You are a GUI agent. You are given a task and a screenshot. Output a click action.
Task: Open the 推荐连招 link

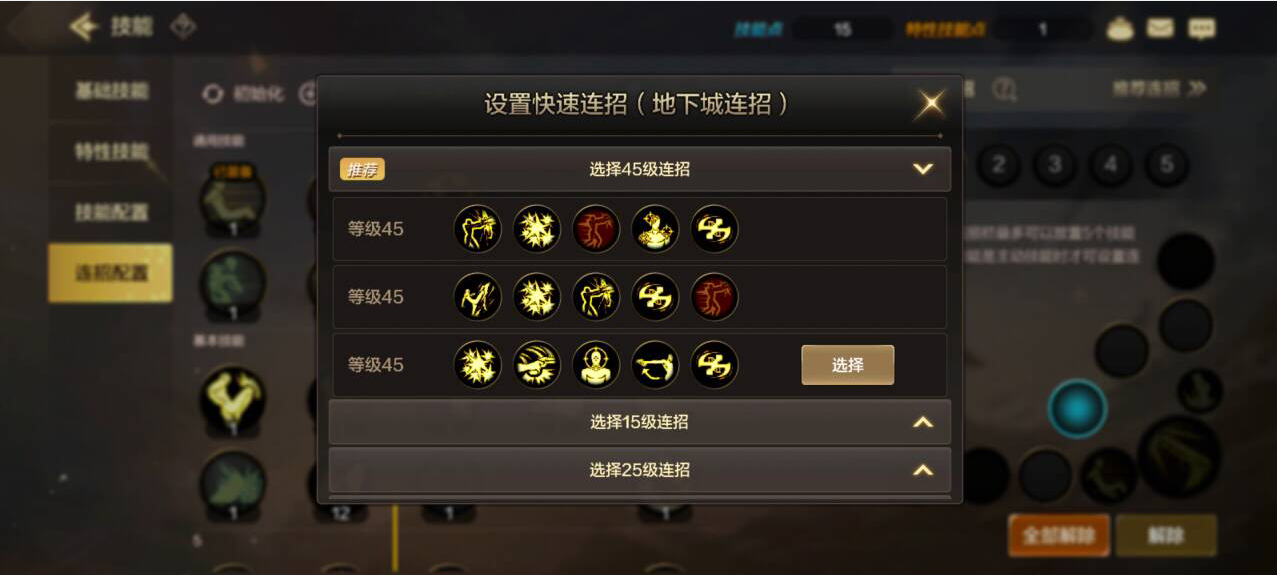pyautogui.click(x=1159, y=89)
